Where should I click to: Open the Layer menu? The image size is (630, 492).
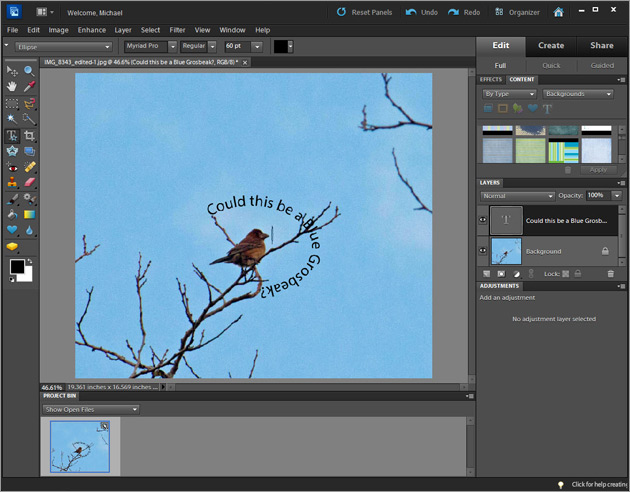click(x=123, y=30)
